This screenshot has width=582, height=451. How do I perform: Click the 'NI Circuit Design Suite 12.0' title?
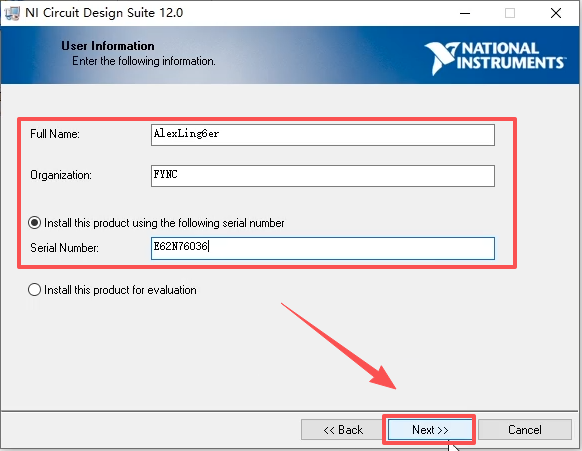coord(104,13)
